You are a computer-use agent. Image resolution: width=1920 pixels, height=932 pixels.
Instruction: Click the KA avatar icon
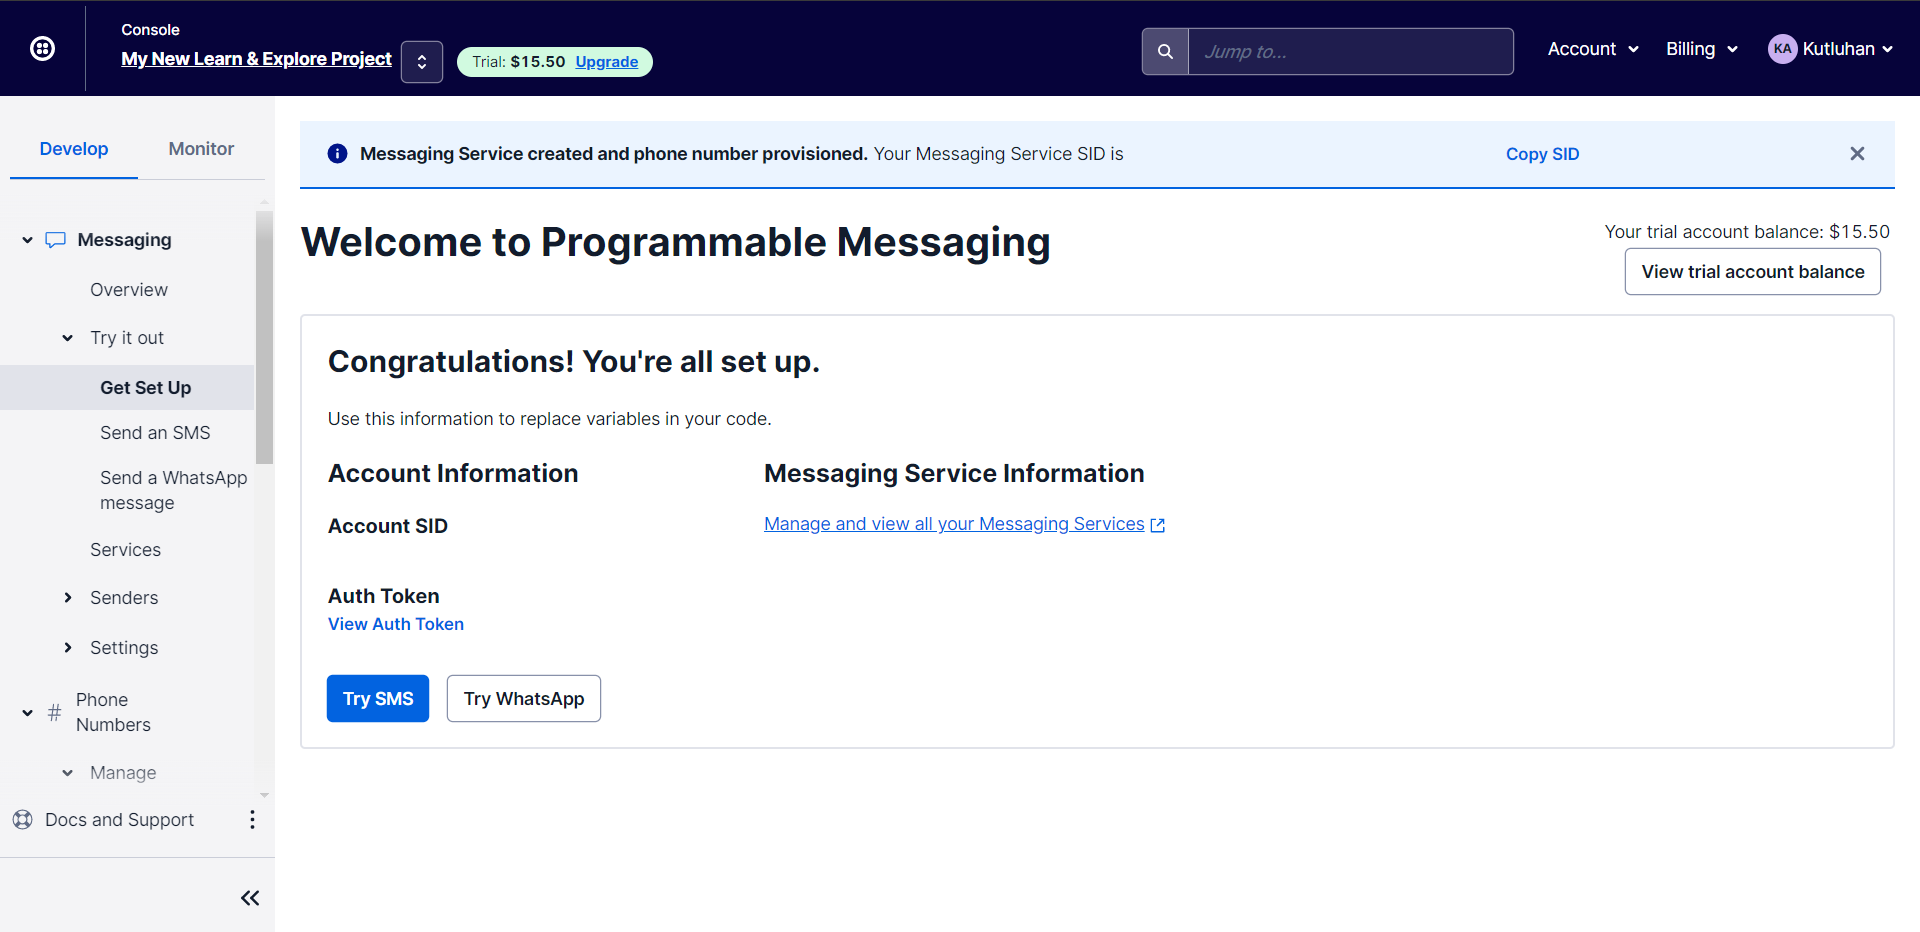(x=1783, y=48)
